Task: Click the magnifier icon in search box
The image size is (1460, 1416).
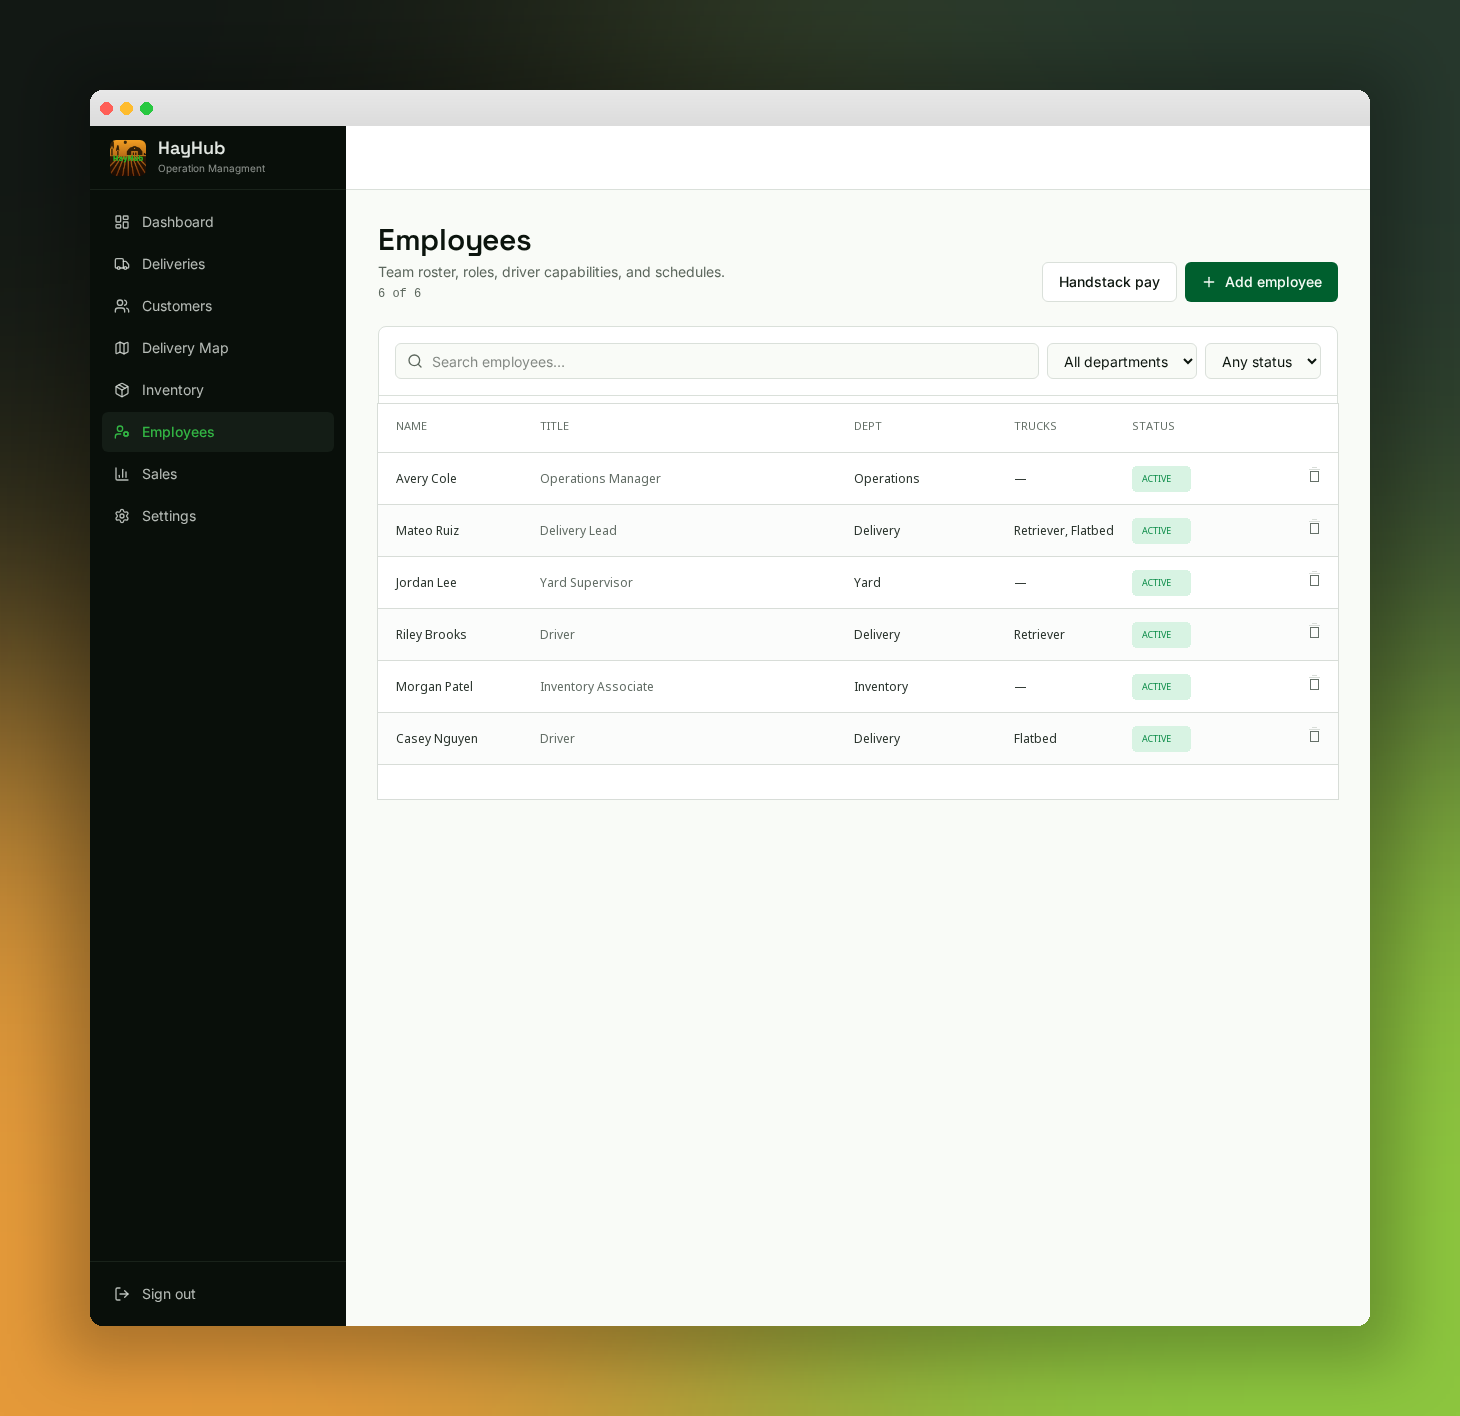Action: coord(415,361)
